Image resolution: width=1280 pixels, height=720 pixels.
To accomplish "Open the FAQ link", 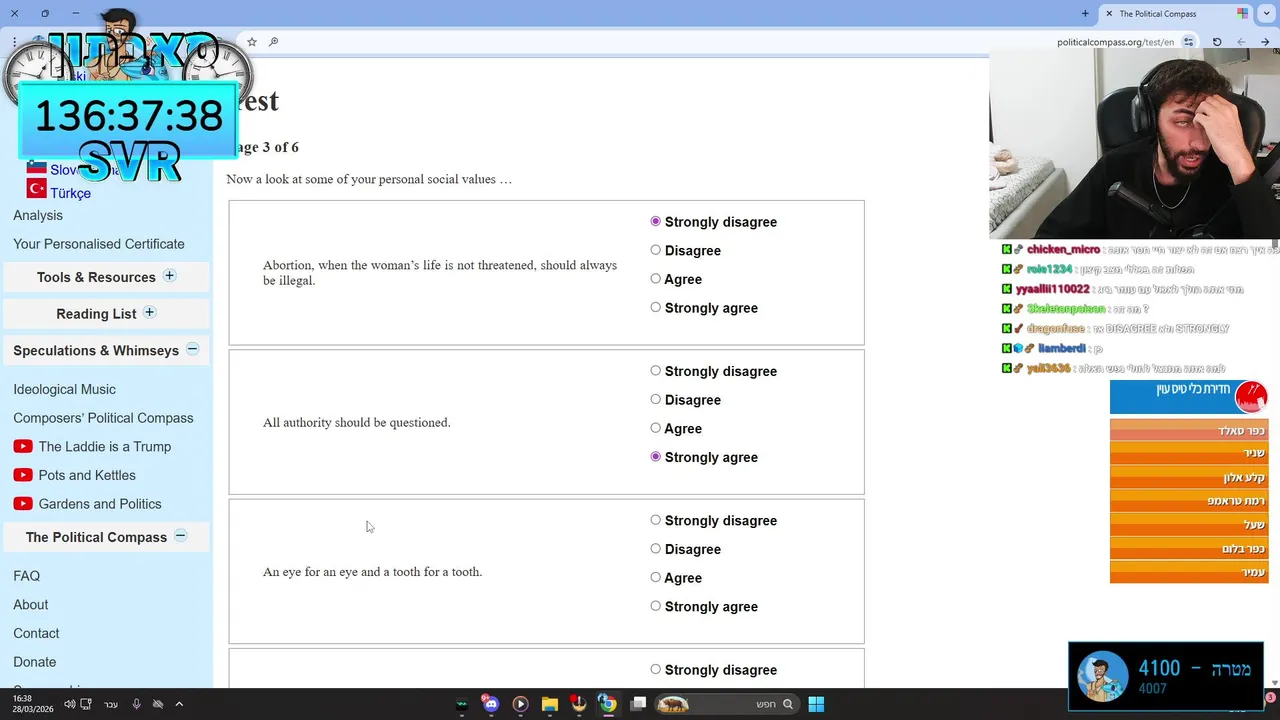I will pyautogui.click(x=26, y=576).
